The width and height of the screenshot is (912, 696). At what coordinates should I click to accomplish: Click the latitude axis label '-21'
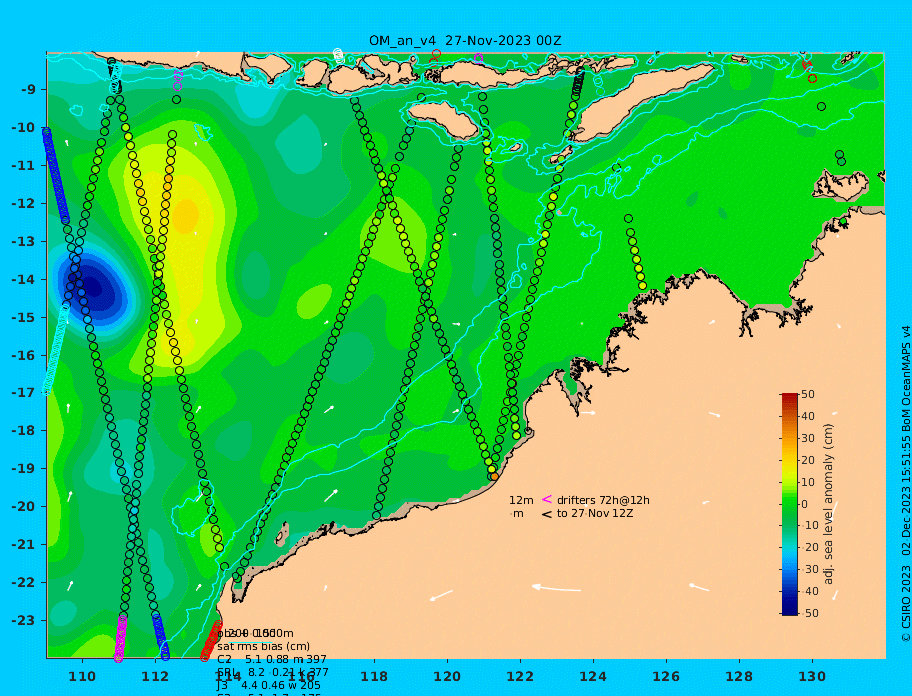(23, 545)
